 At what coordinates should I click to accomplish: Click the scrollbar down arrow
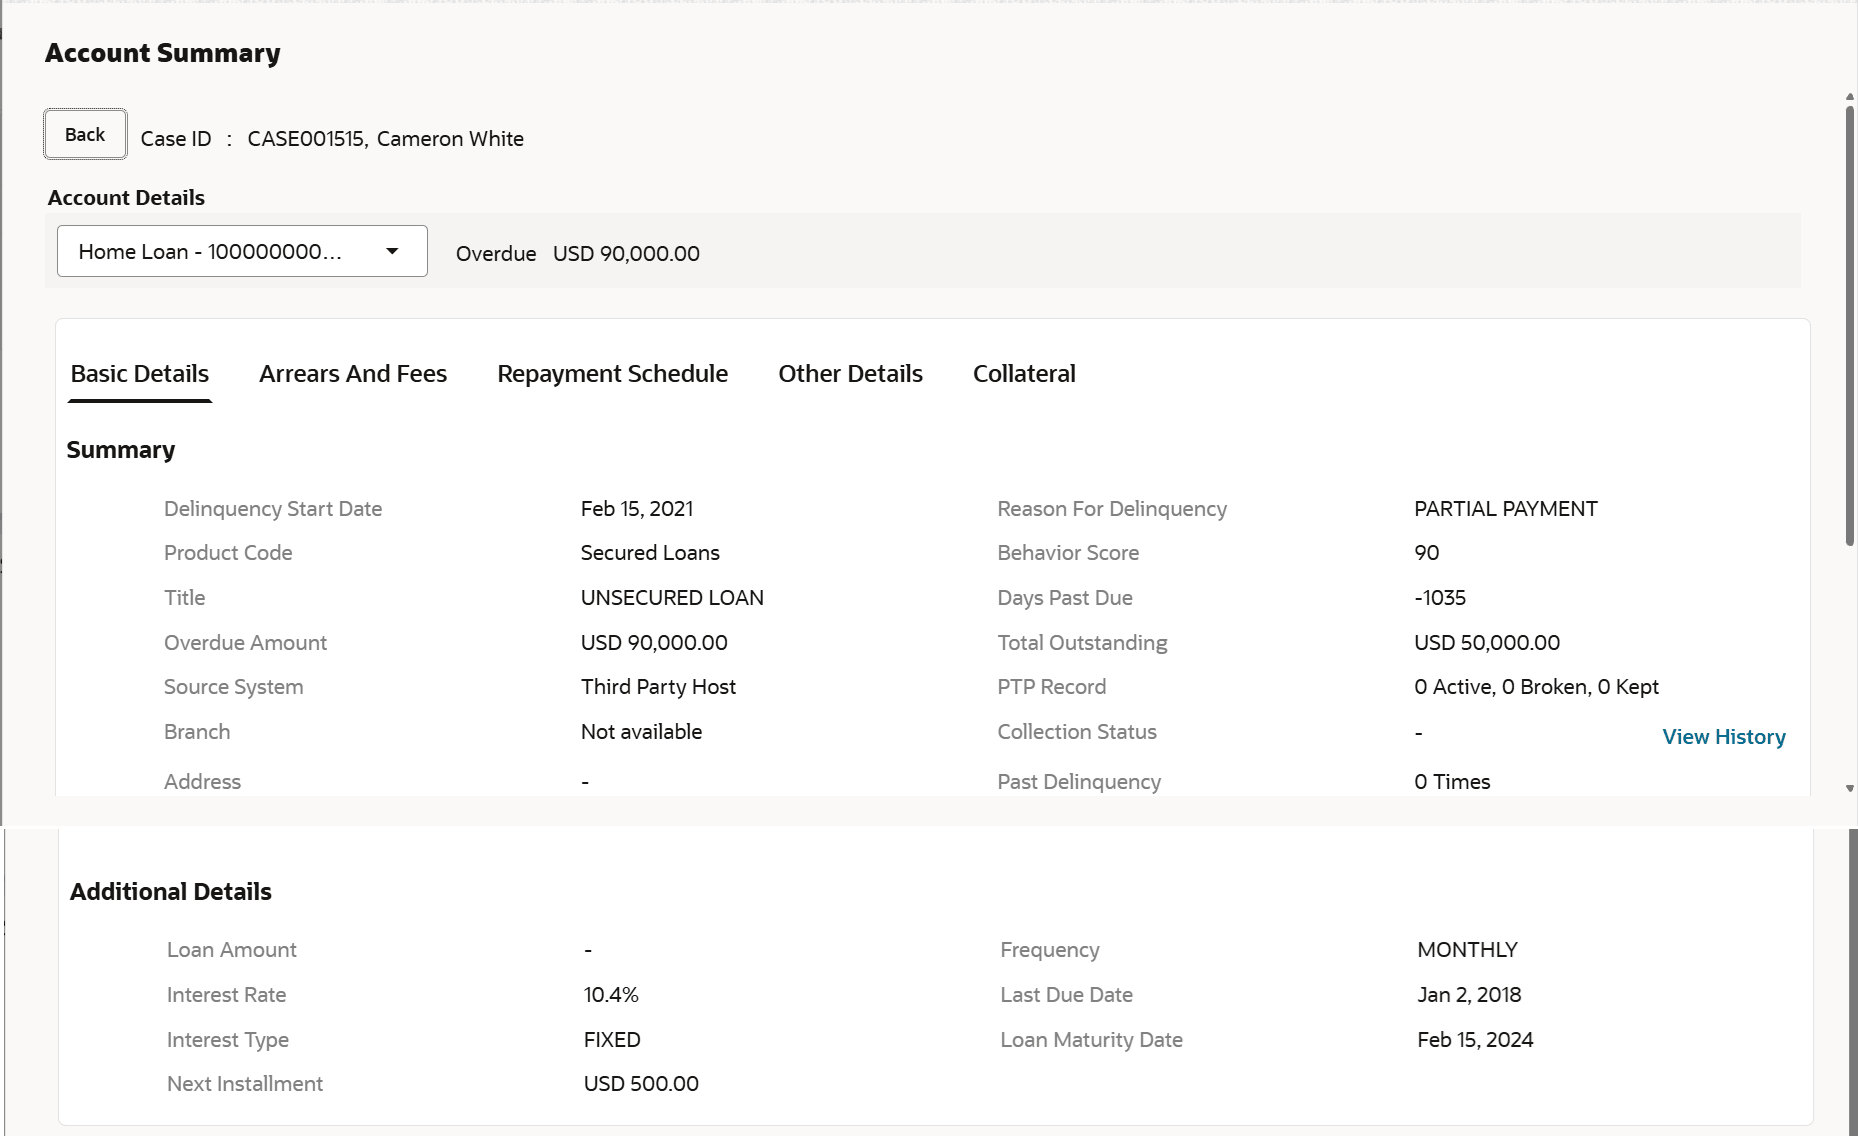coord(1850,789)
